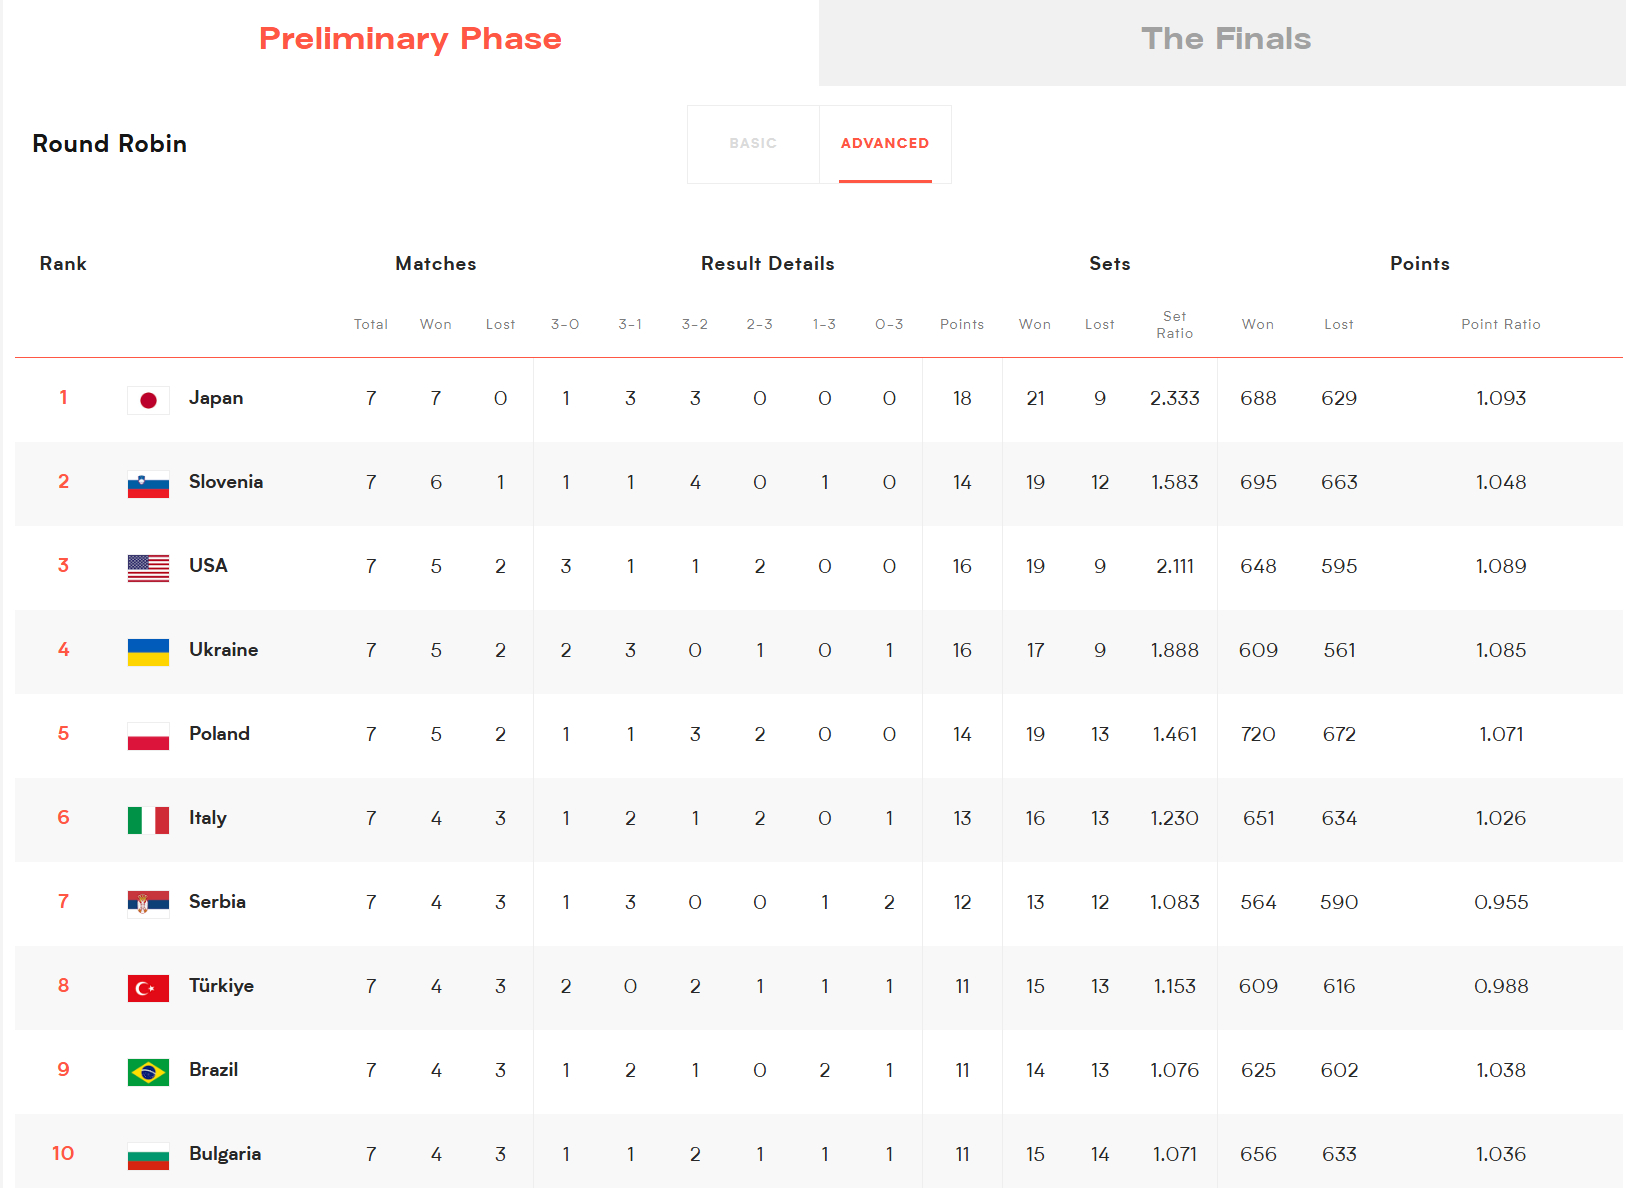Click the Bulgaria flag icon
Viewport: 1626px width, 1188px height.
pos(148,1156)
